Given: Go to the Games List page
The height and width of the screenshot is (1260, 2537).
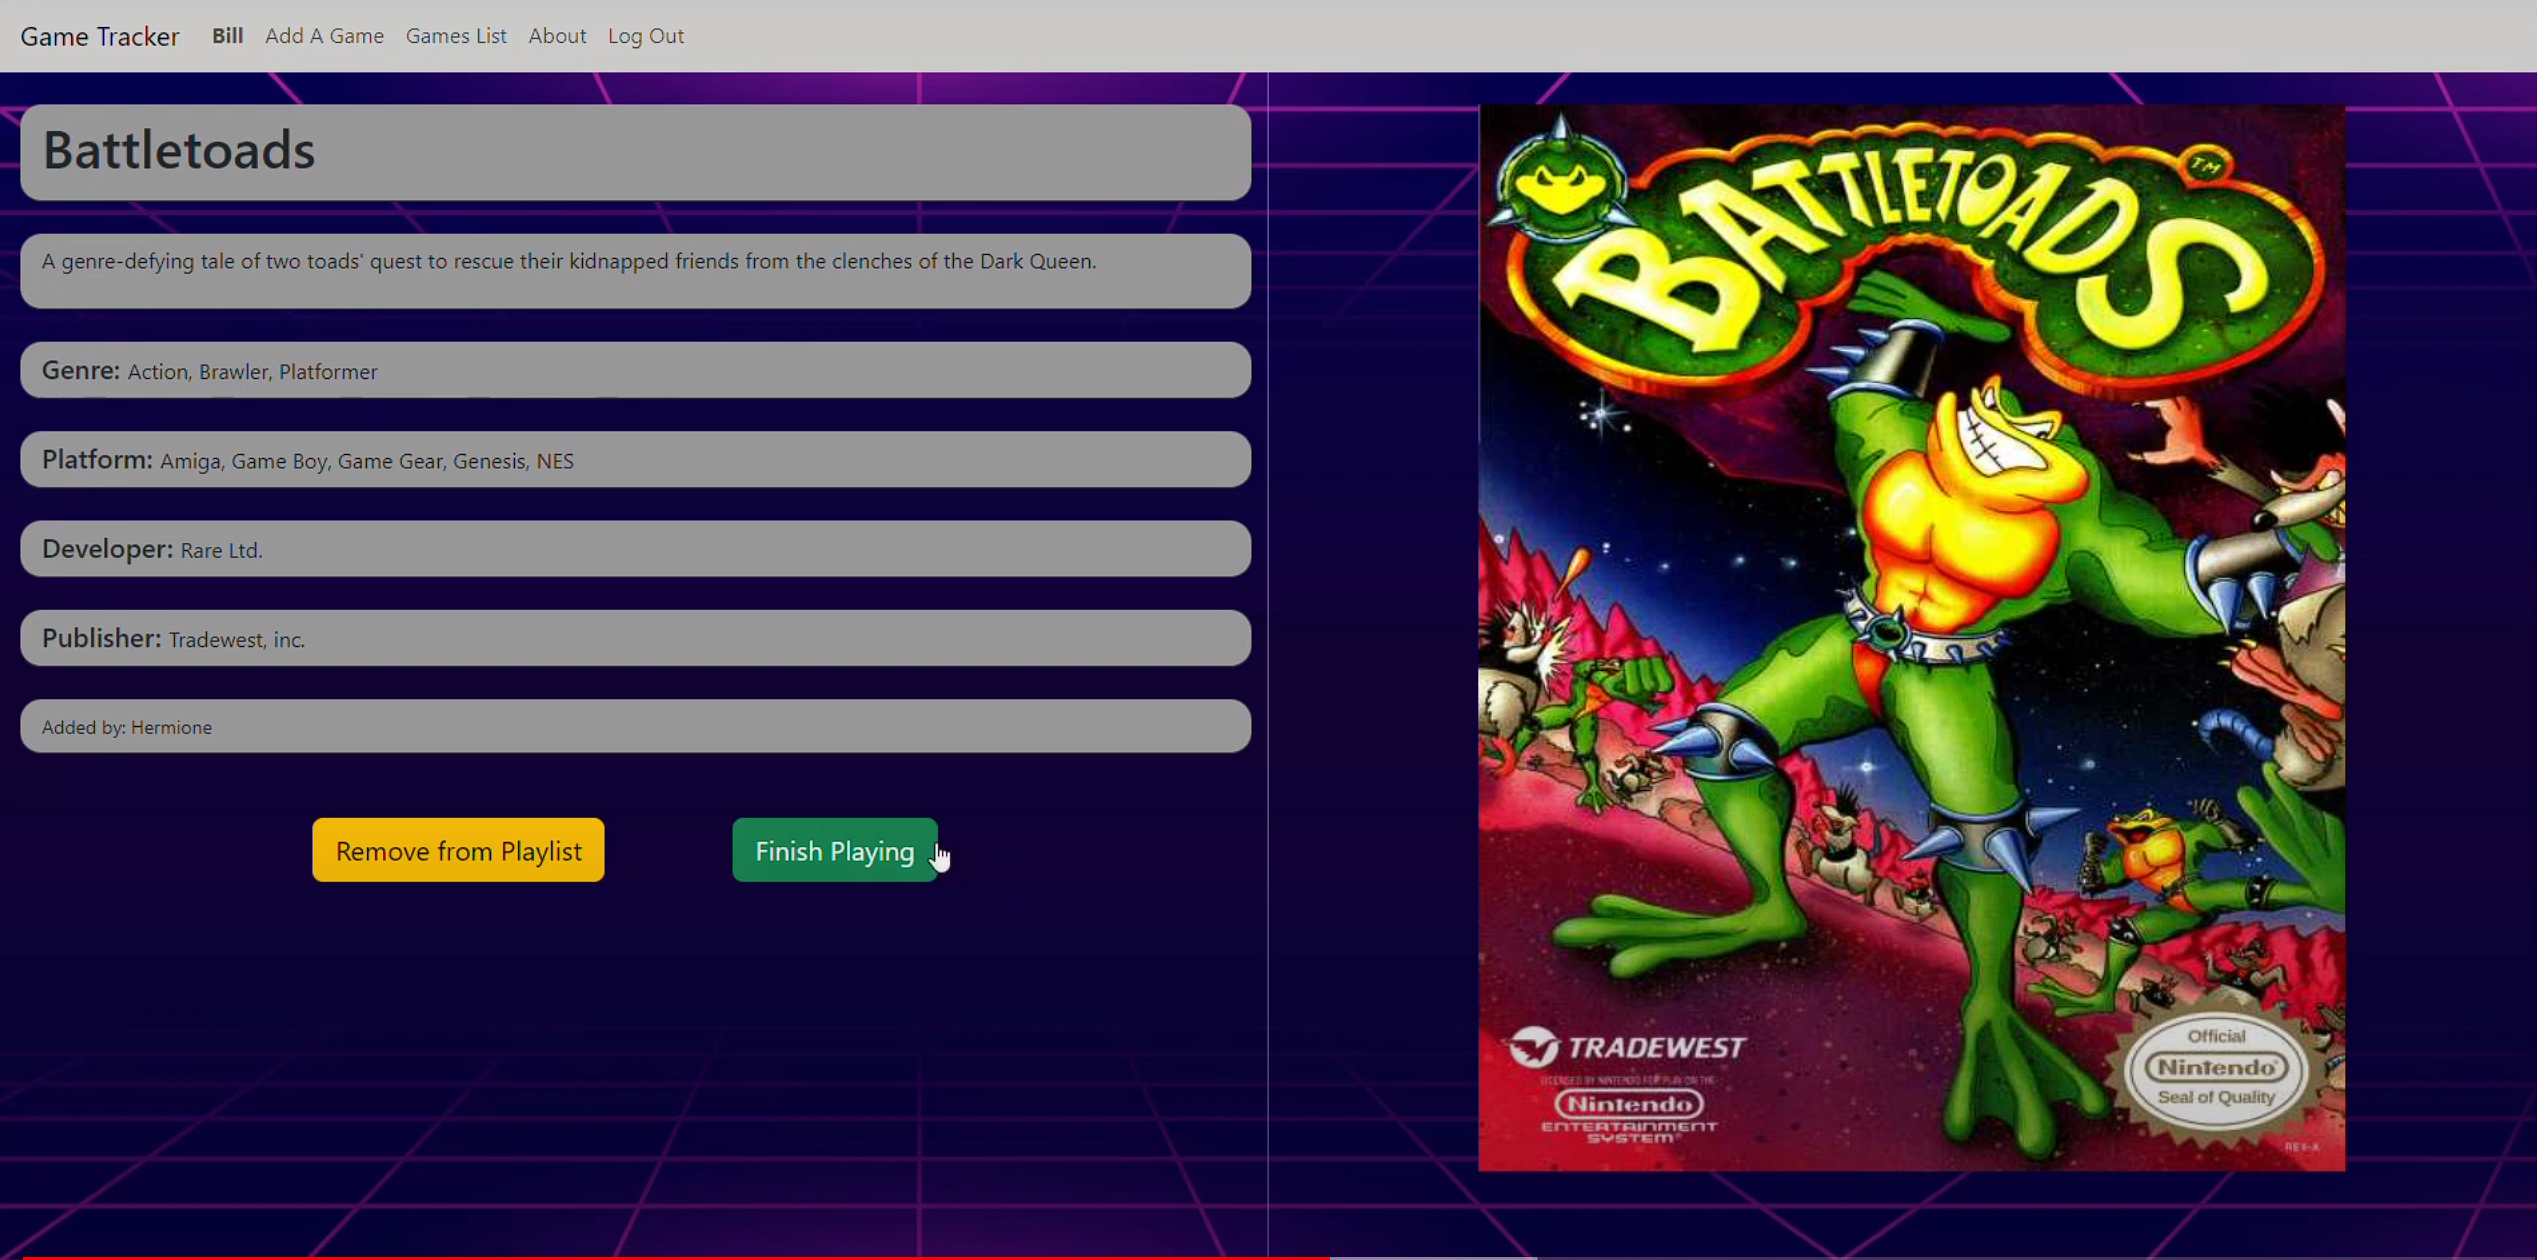Looking at the screenshot, I should 456,36.
